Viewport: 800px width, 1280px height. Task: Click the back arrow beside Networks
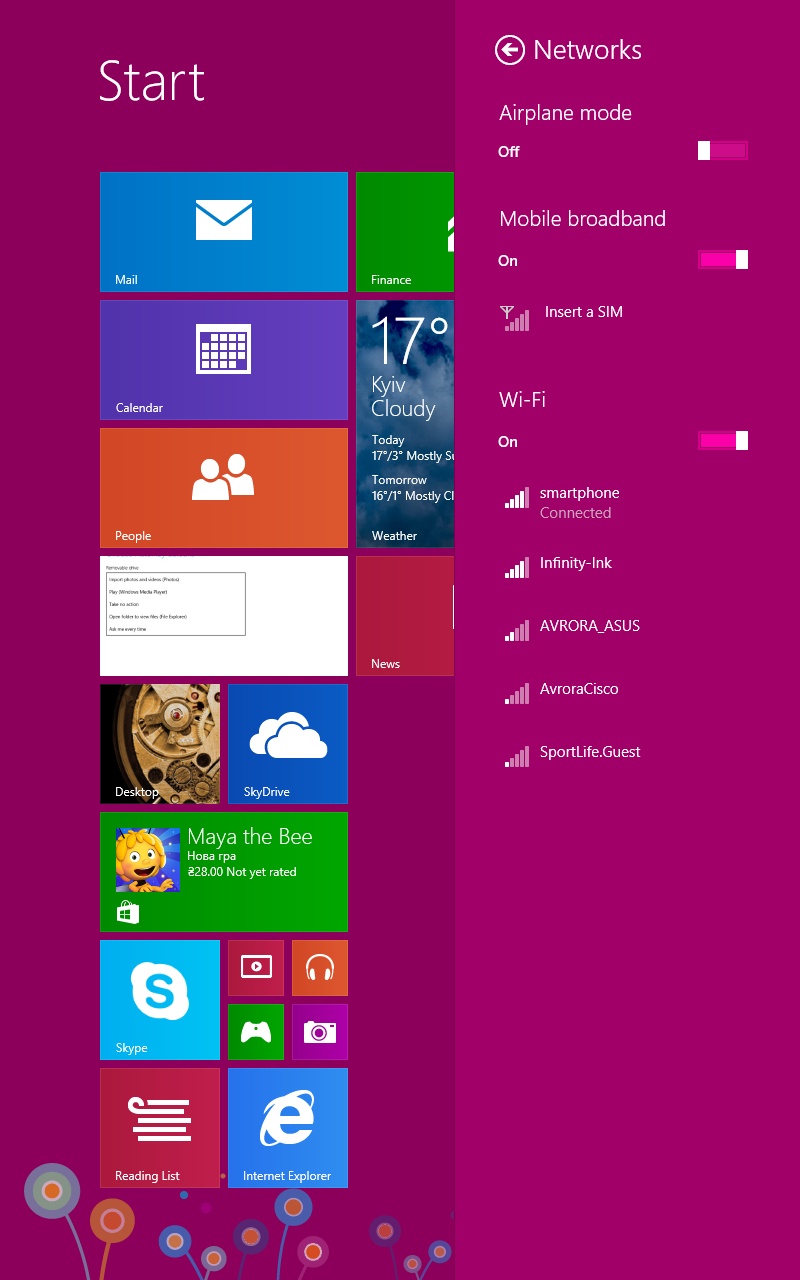tap(510, 50)
